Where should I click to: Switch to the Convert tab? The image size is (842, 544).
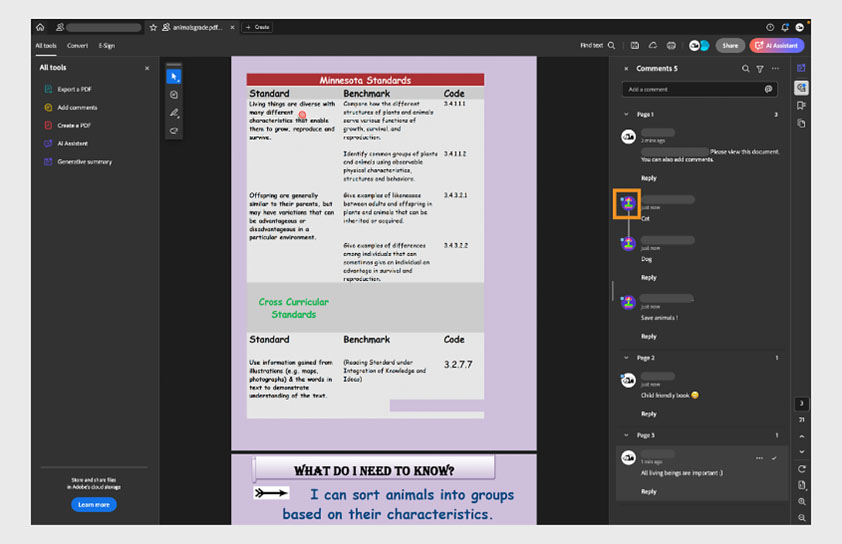(x=77, y=45)
